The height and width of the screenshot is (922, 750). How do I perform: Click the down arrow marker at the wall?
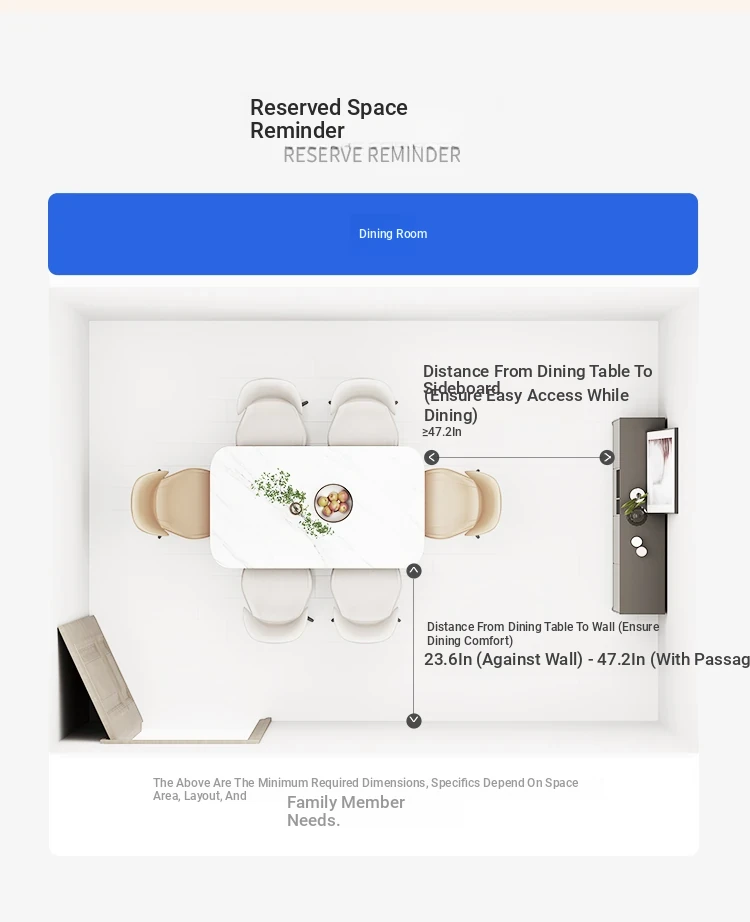414,720
